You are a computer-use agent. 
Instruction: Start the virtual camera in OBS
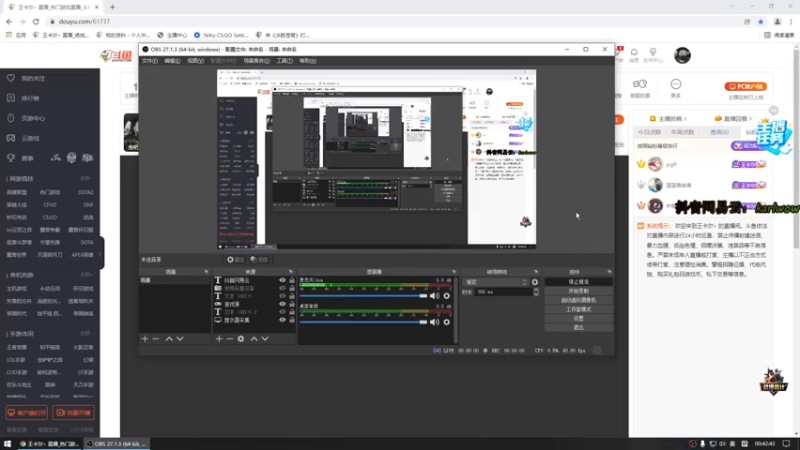pos(578,300)
